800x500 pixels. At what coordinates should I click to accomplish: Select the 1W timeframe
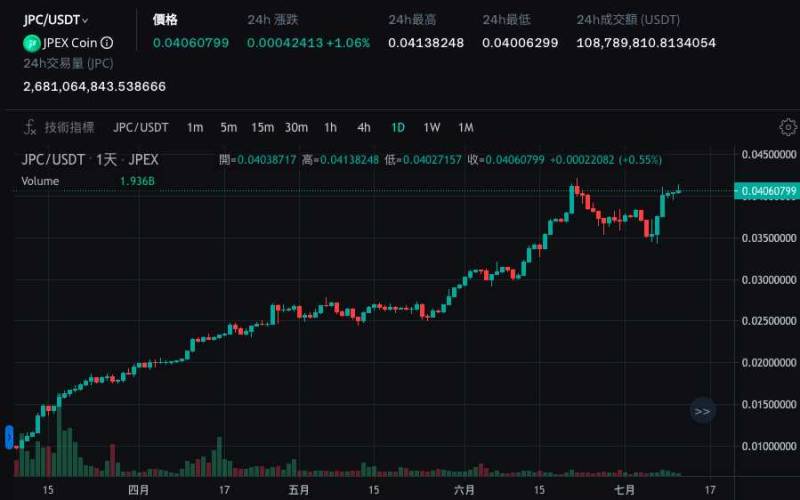click(x=432, y=128)
